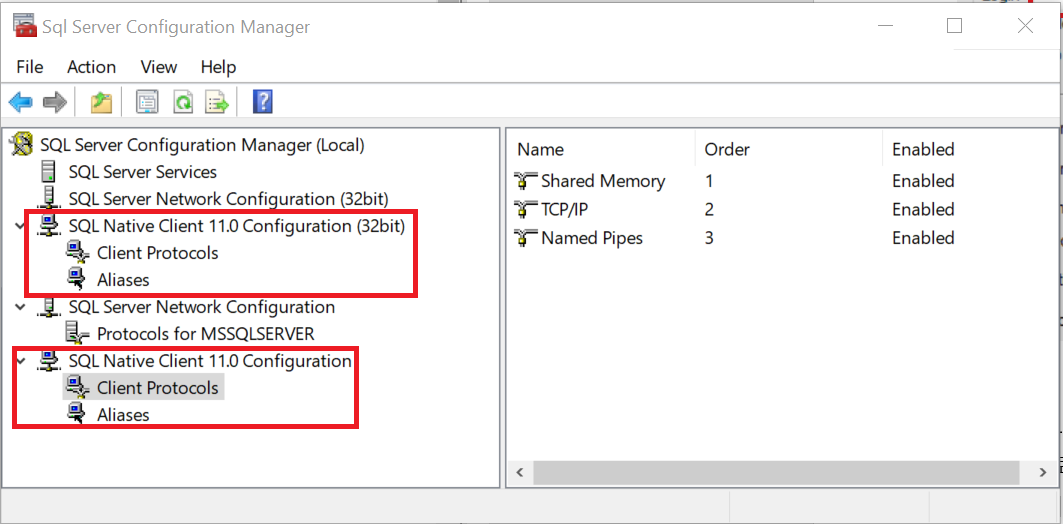Maximize the Configuration Manager window

click(x=955, y=26)
